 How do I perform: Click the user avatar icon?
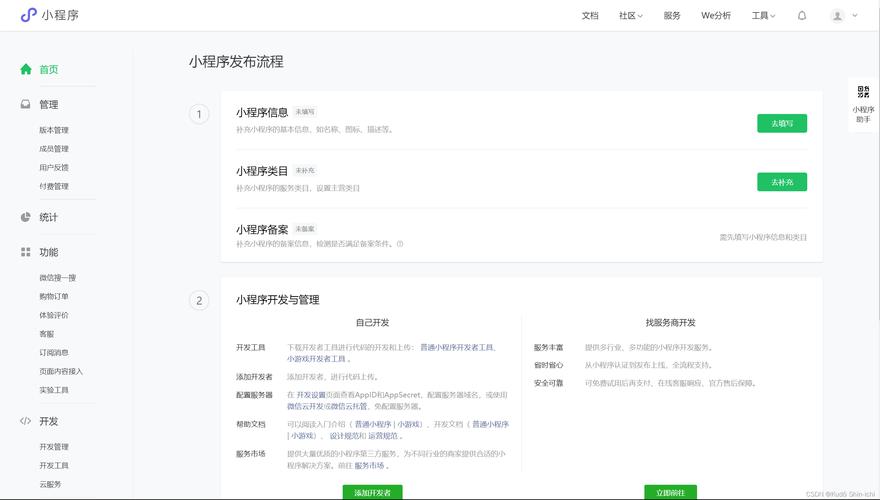tap(837, 16)
